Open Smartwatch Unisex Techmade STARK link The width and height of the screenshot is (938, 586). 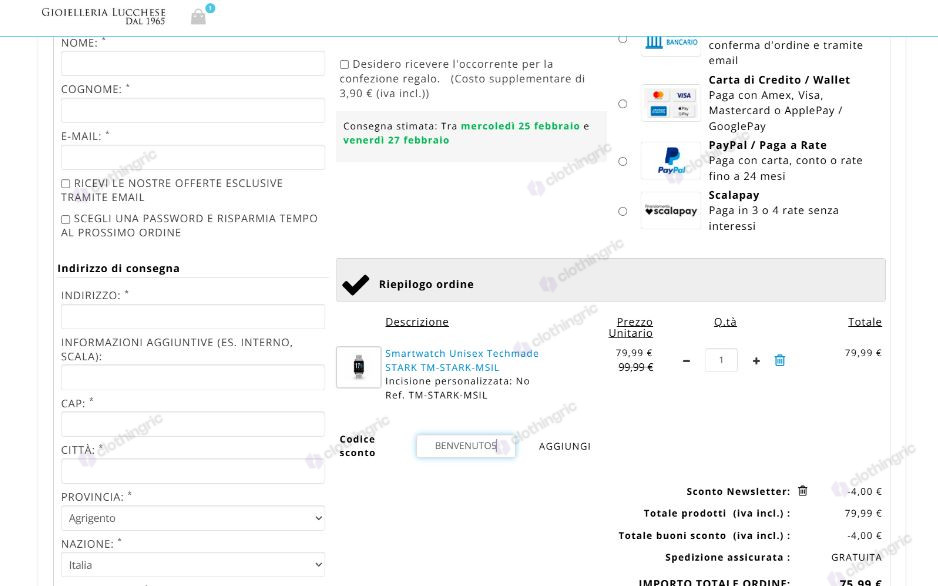point(462,361)
